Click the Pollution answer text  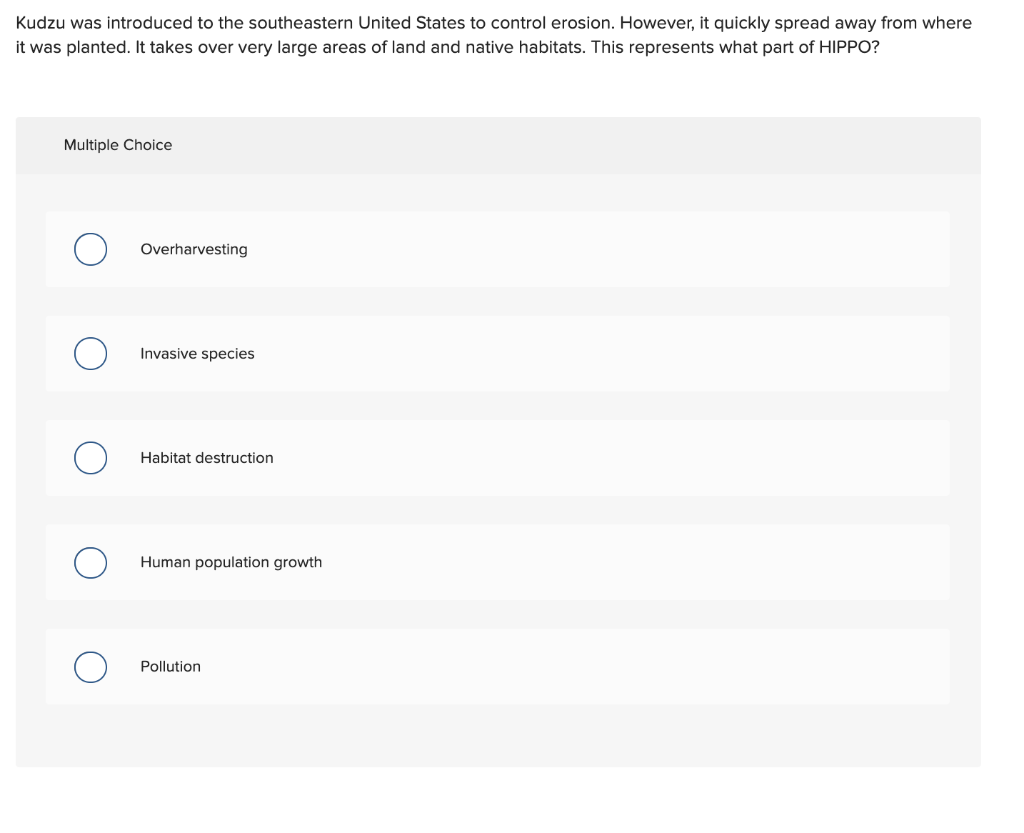point(170,667)
